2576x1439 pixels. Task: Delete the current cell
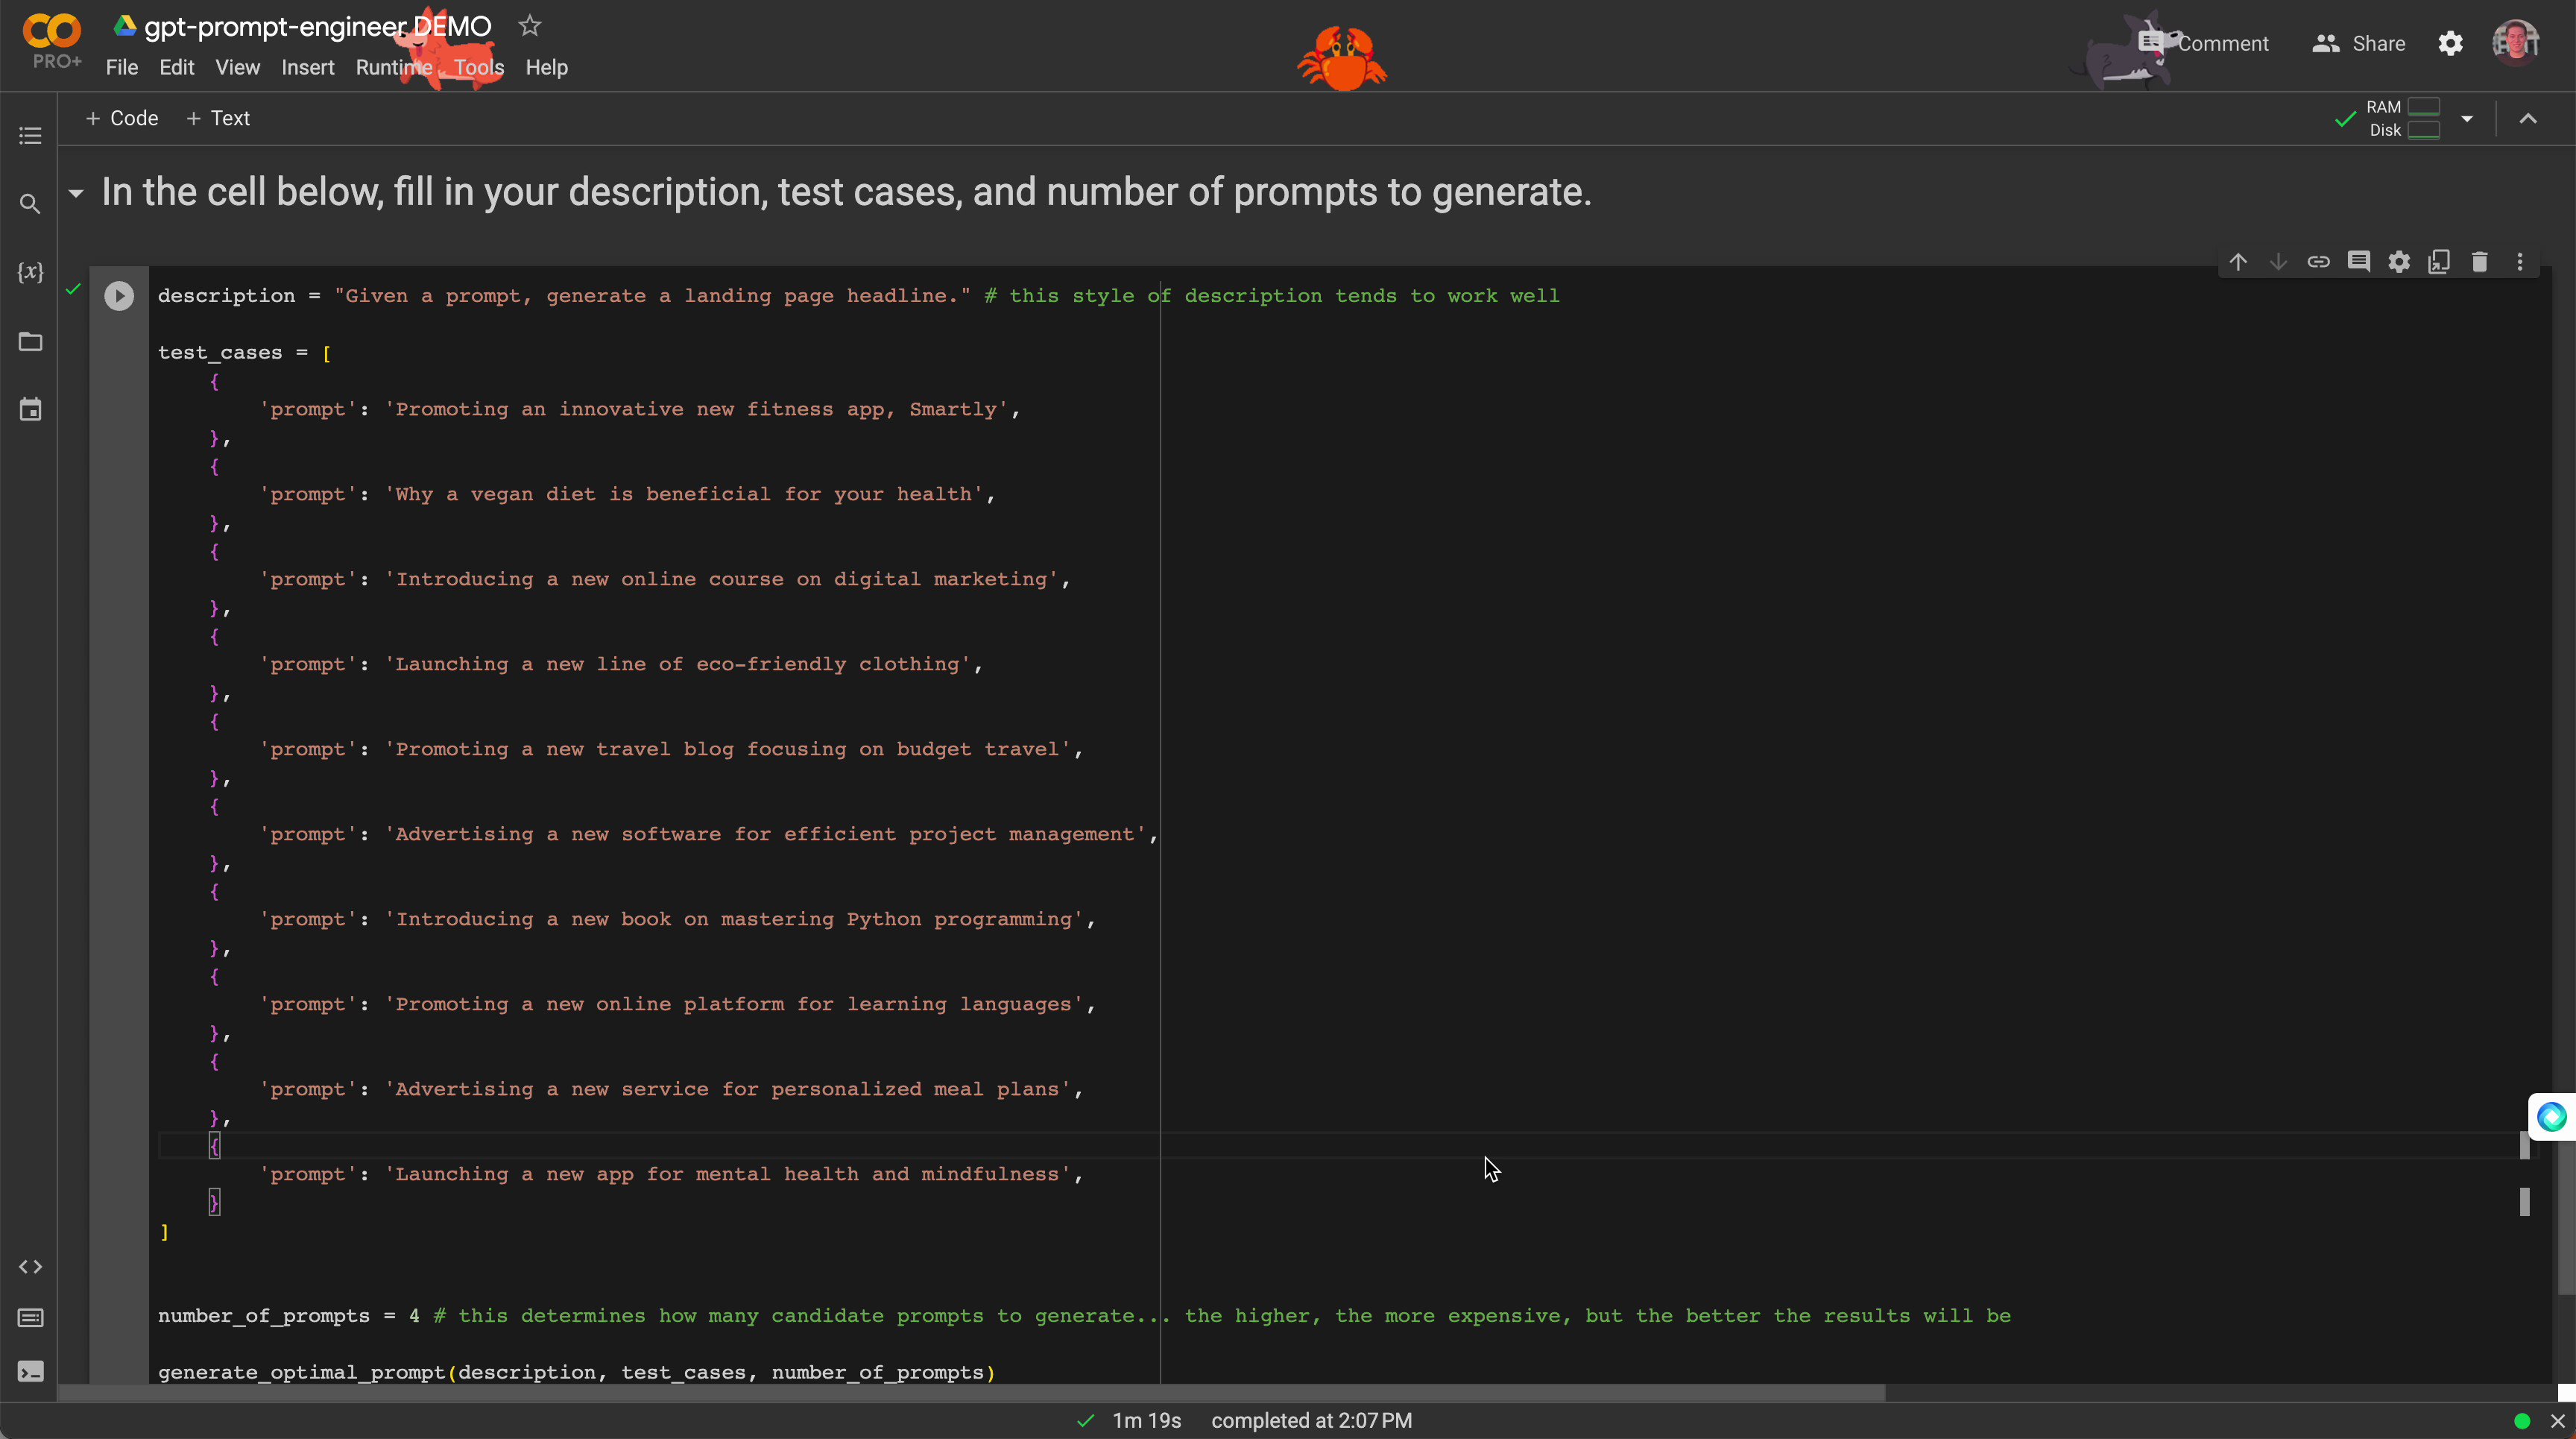(2480, 261)
